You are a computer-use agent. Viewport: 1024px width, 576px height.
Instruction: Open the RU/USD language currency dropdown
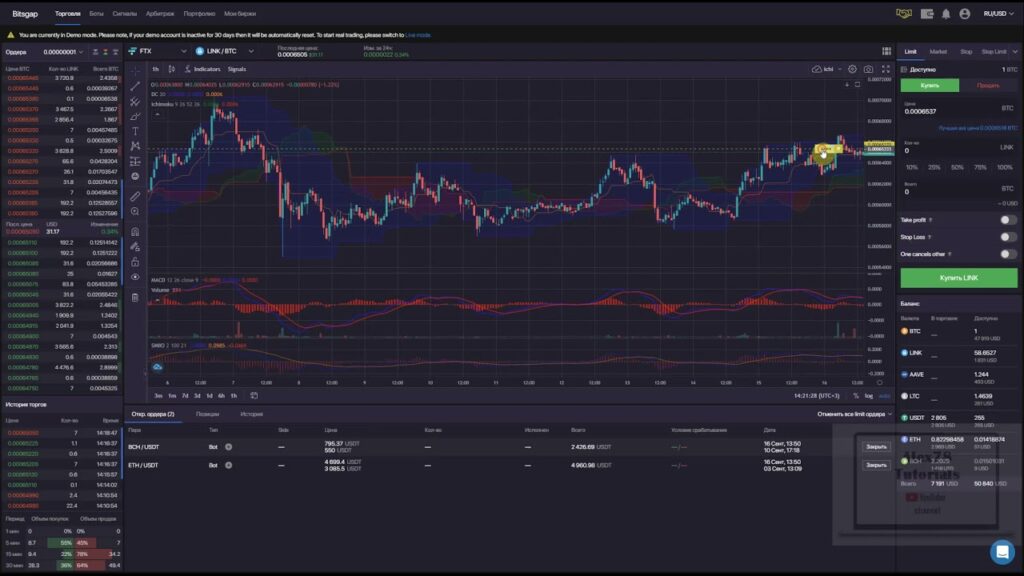pos(997,14)
